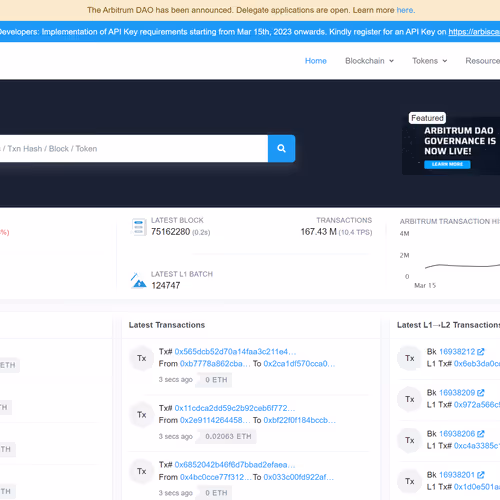
Task: Expand the Blockchain dropdown menu
Action: coord(369,61)
